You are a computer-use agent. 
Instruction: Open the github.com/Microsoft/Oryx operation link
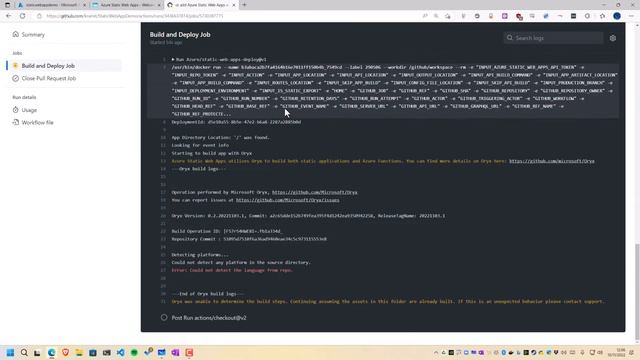tap(314, 192)
